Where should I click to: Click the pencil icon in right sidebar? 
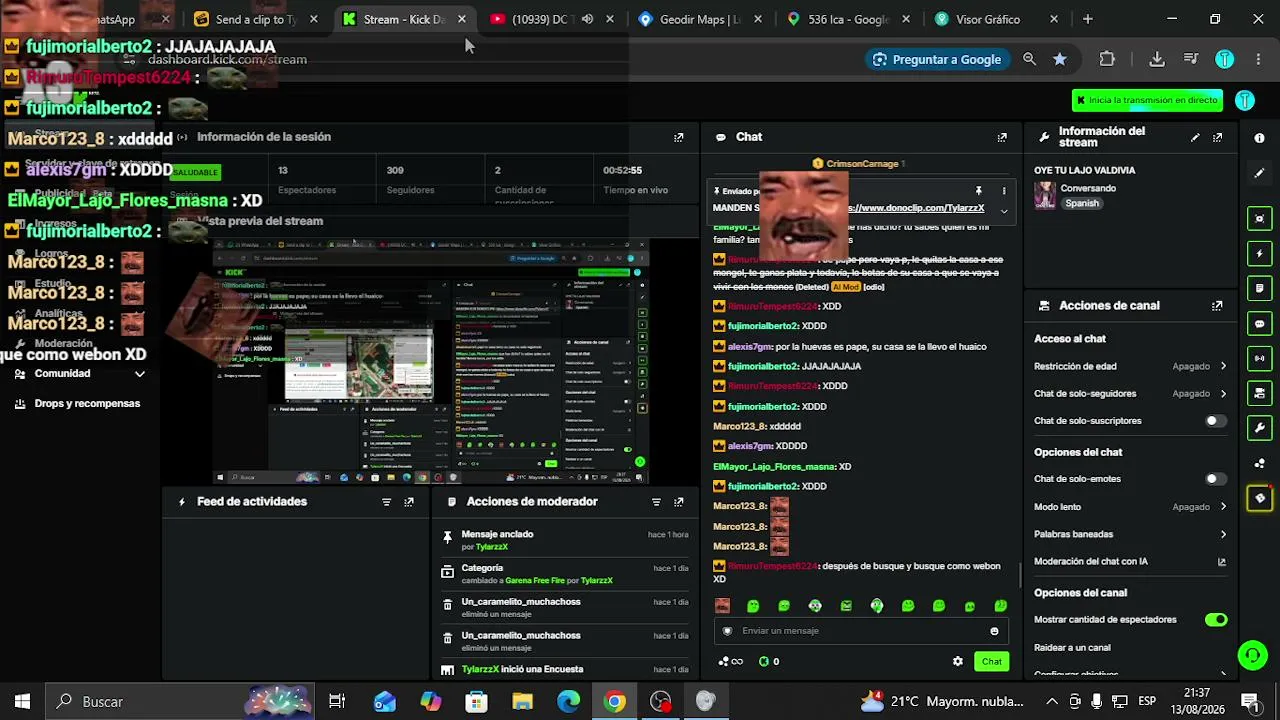(1260, 173)
